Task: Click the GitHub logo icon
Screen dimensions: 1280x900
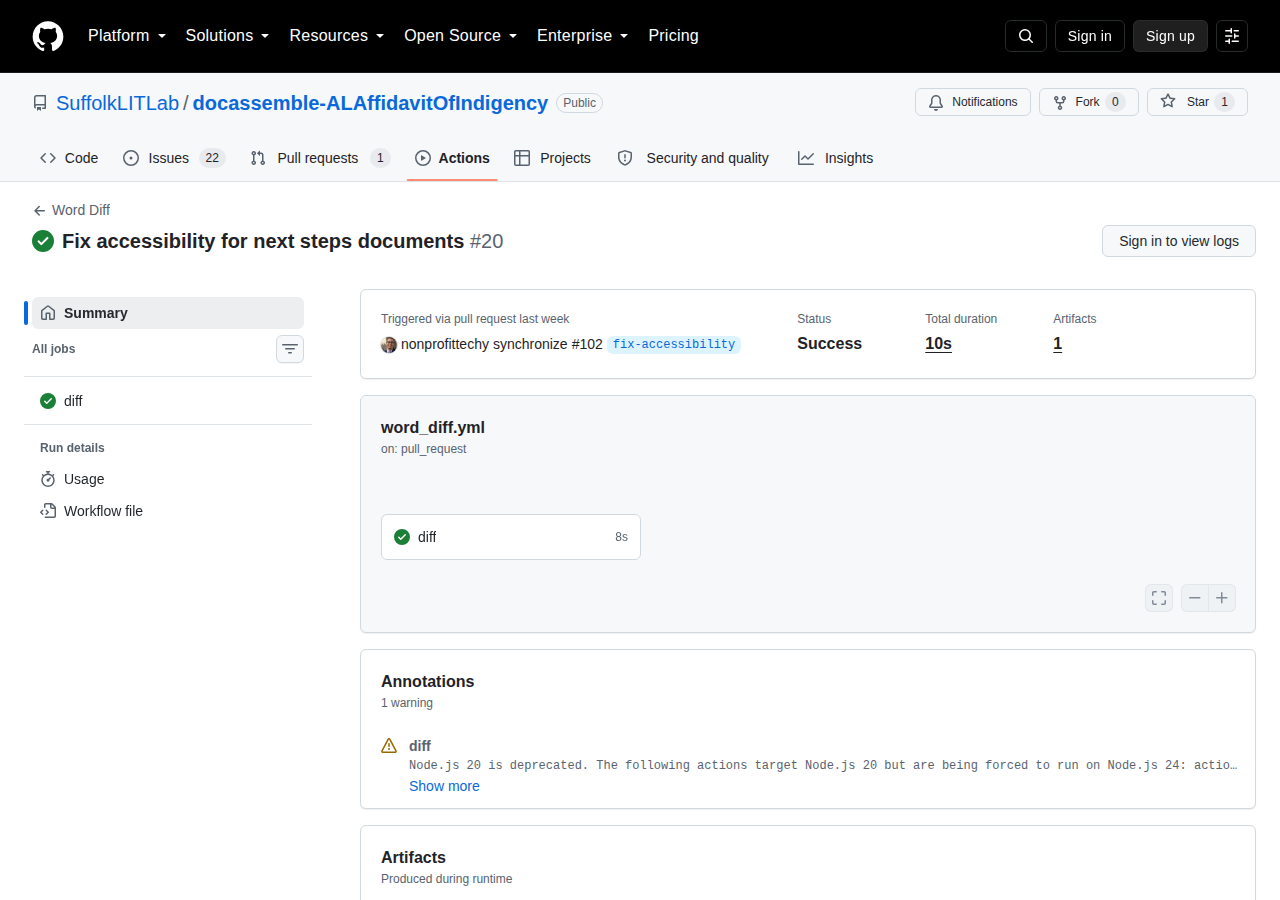Action: click(48, 36)
